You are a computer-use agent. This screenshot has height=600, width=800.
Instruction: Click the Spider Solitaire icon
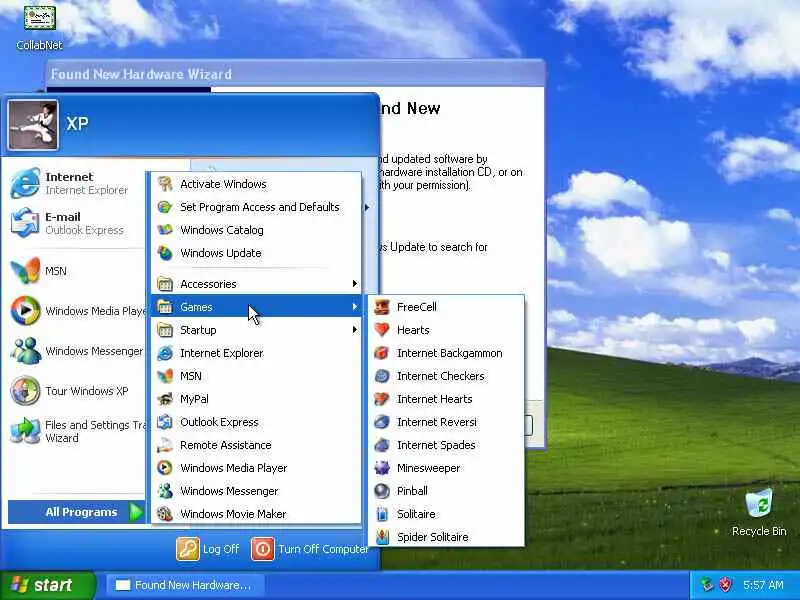coord(382,537)
